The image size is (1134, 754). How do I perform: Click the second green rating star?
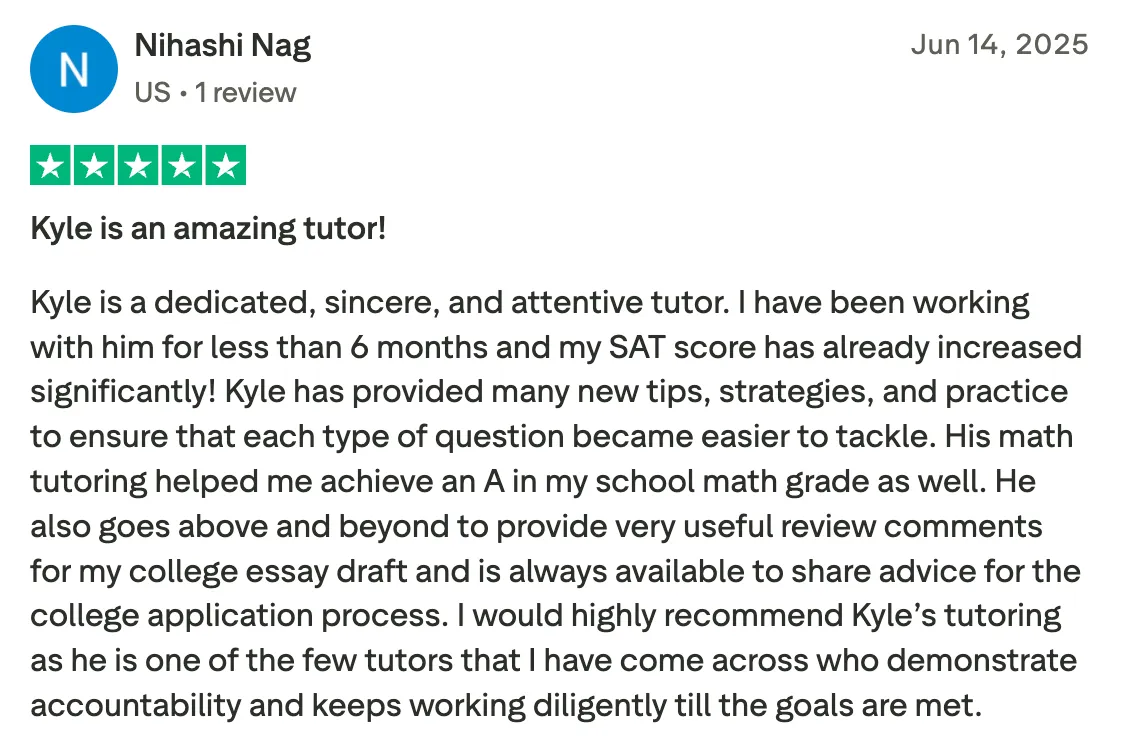(94, 166)
